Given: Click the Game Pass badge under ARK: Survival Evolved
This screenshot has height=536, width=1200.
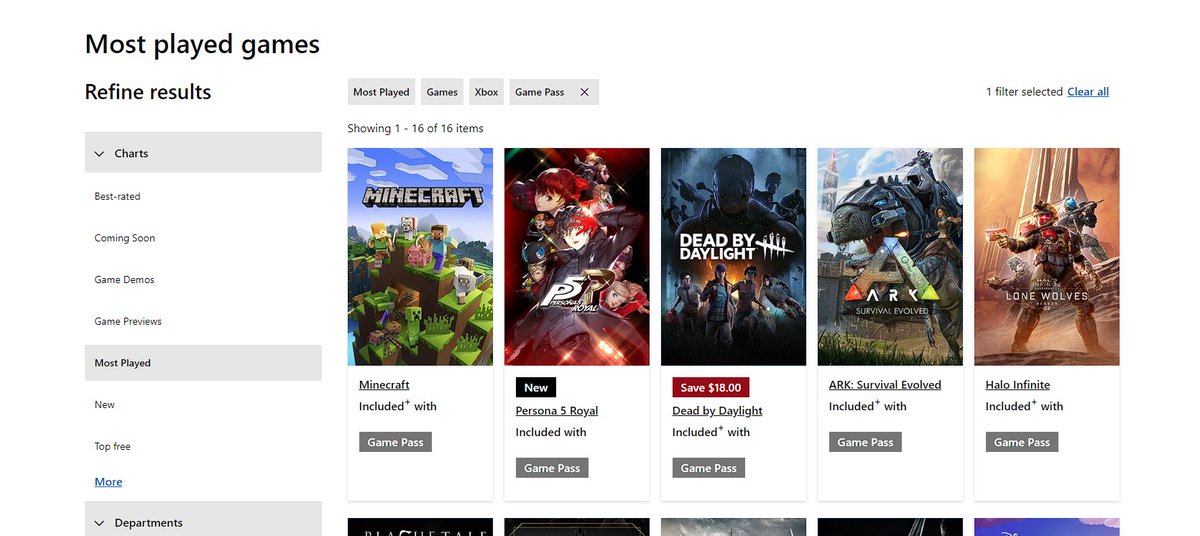Looking at the screenshot, I should coord(865,442).
